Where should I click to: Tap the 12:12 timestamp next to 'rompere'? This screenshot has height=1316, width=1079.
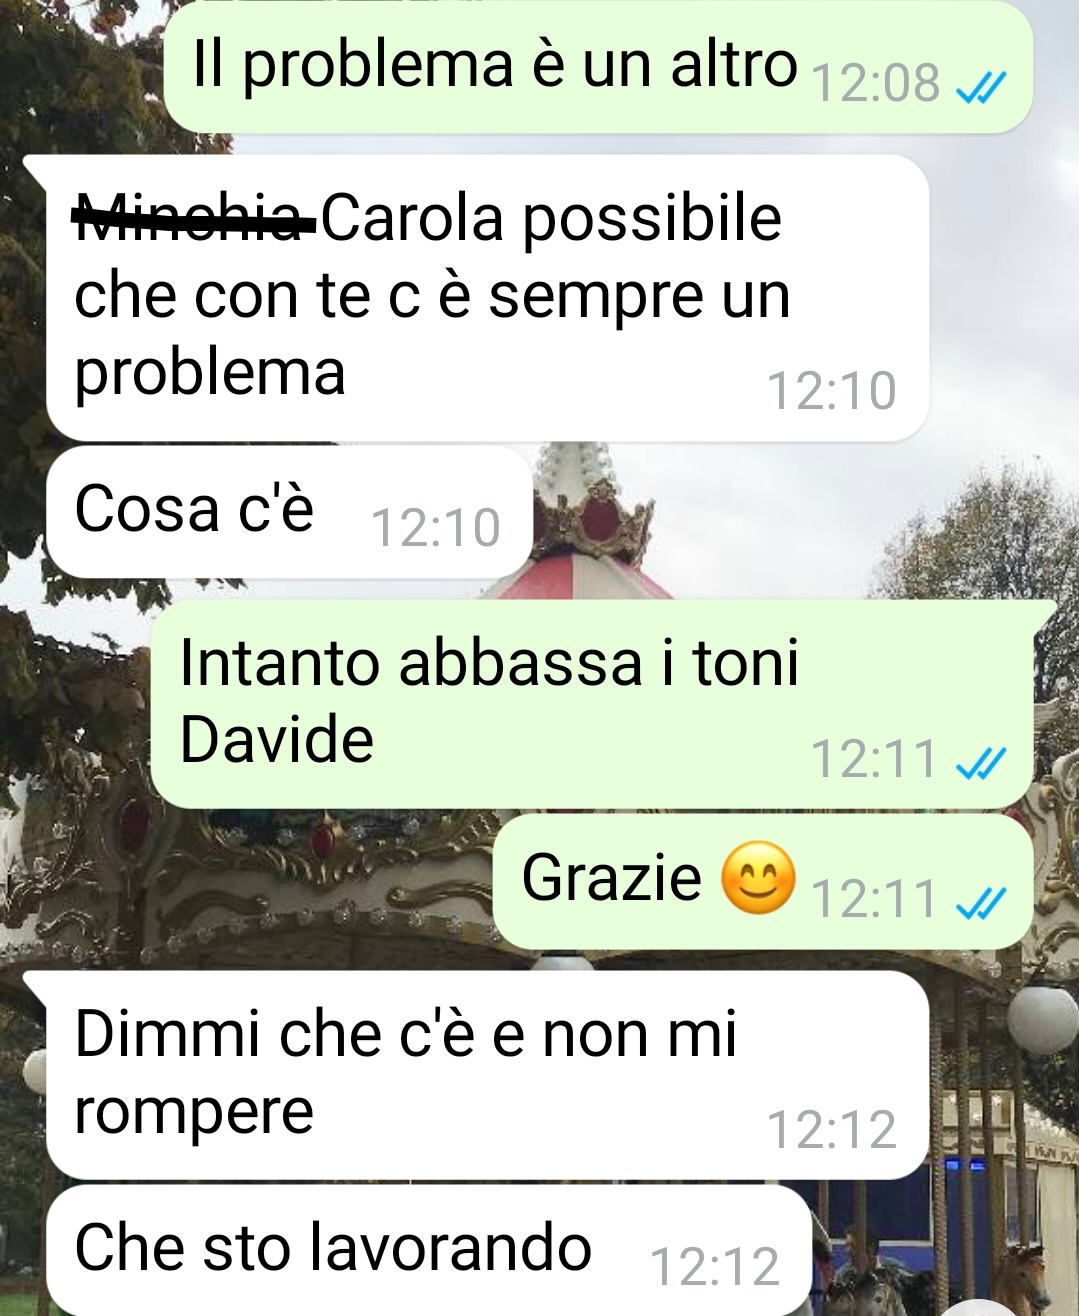click(831, 1130)
